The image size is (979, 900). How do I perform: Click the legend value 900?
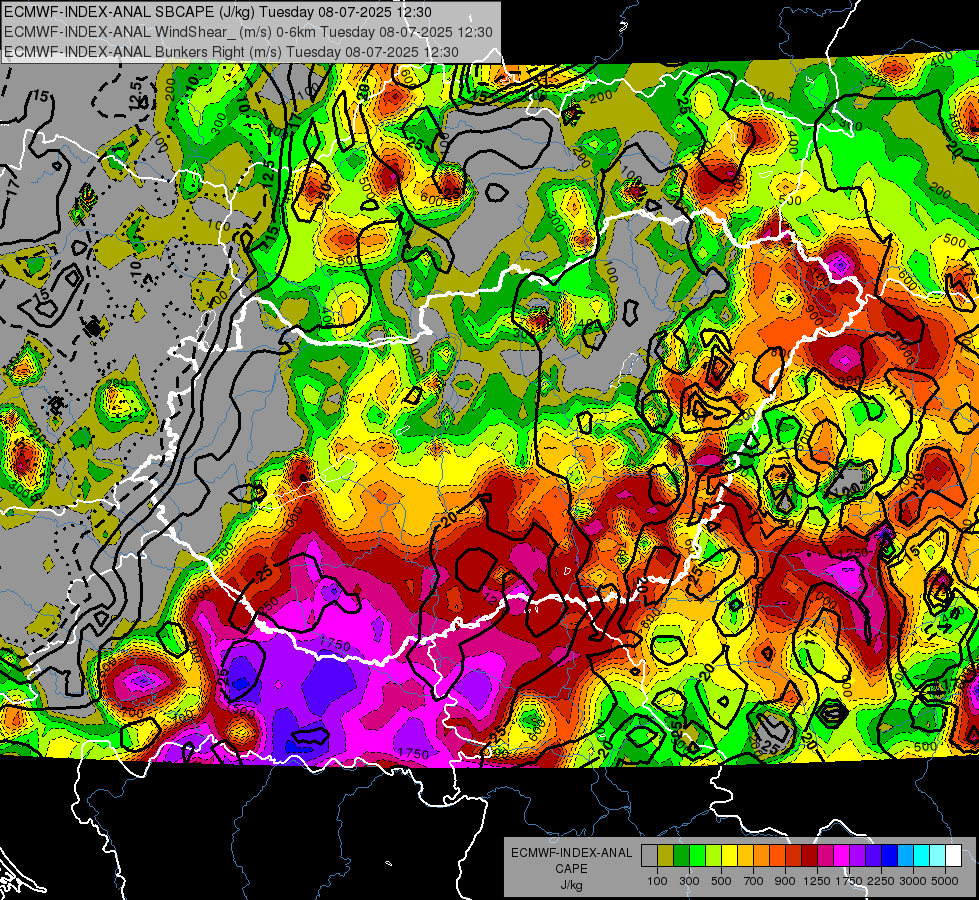click(x=785, y=881)
